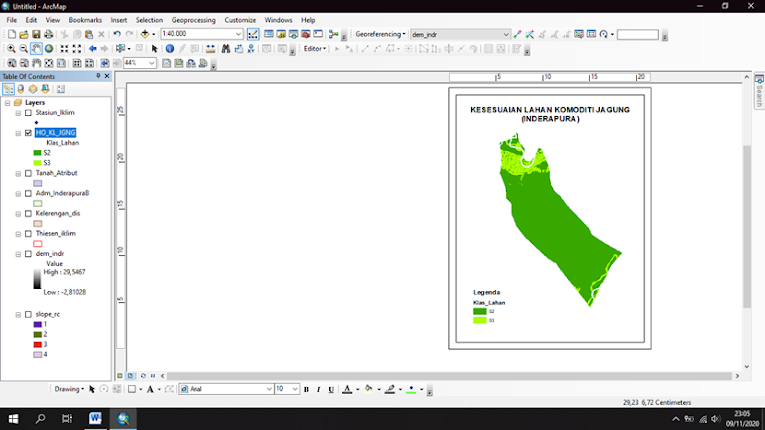Print the current layout
The height and width of the screenshot is (430, 765).
[48, 34]
